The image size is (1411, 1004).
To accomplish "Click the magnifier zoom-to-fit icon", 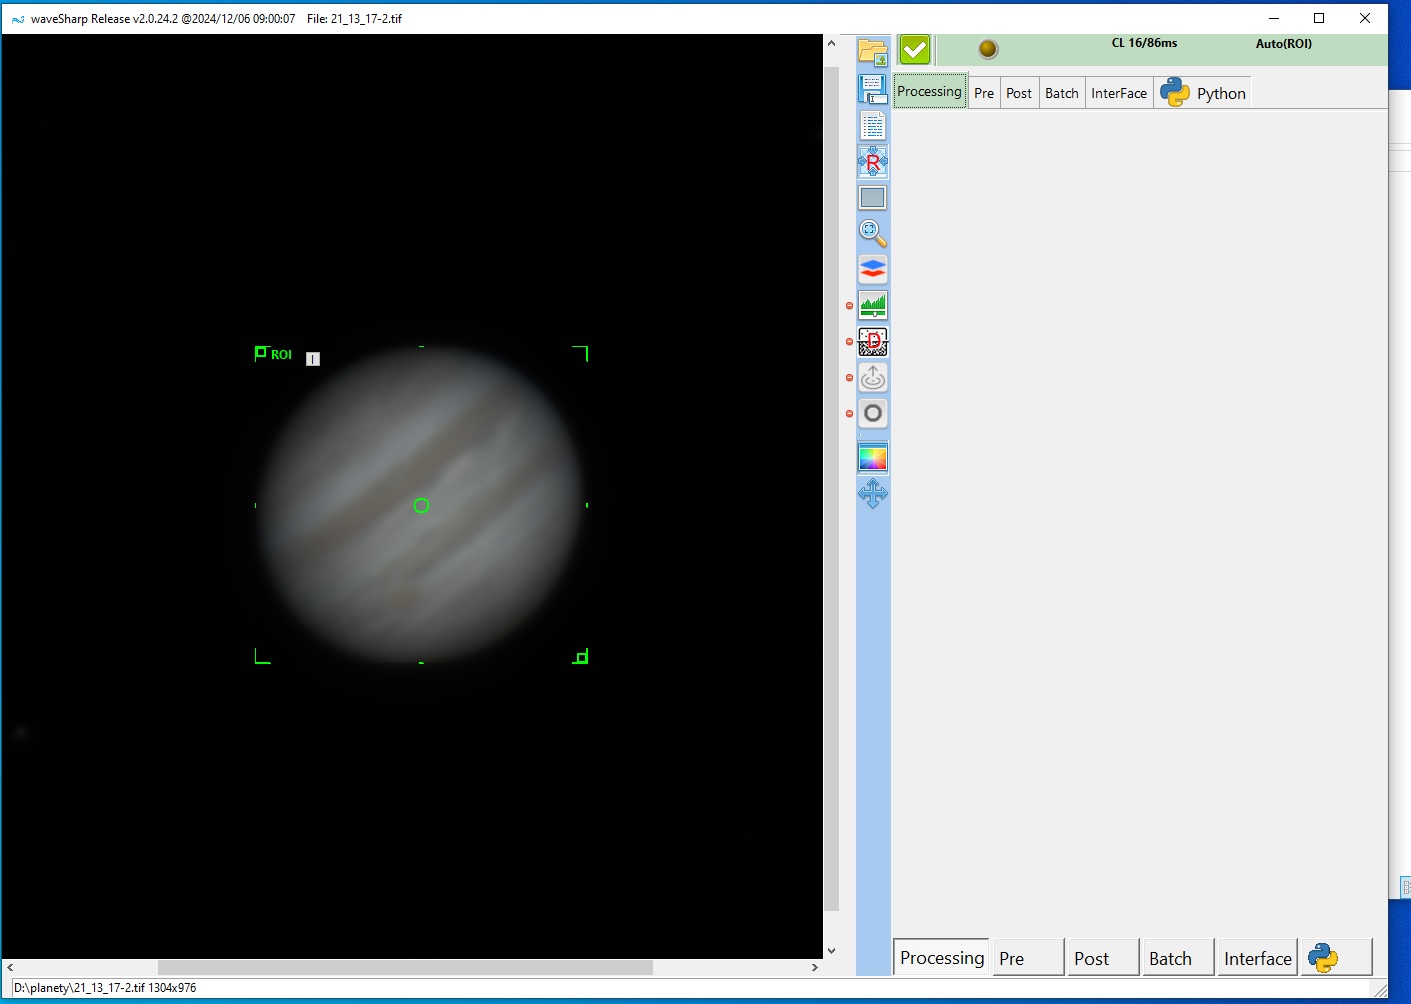I will pyautogui.click(x=872, y=233).
